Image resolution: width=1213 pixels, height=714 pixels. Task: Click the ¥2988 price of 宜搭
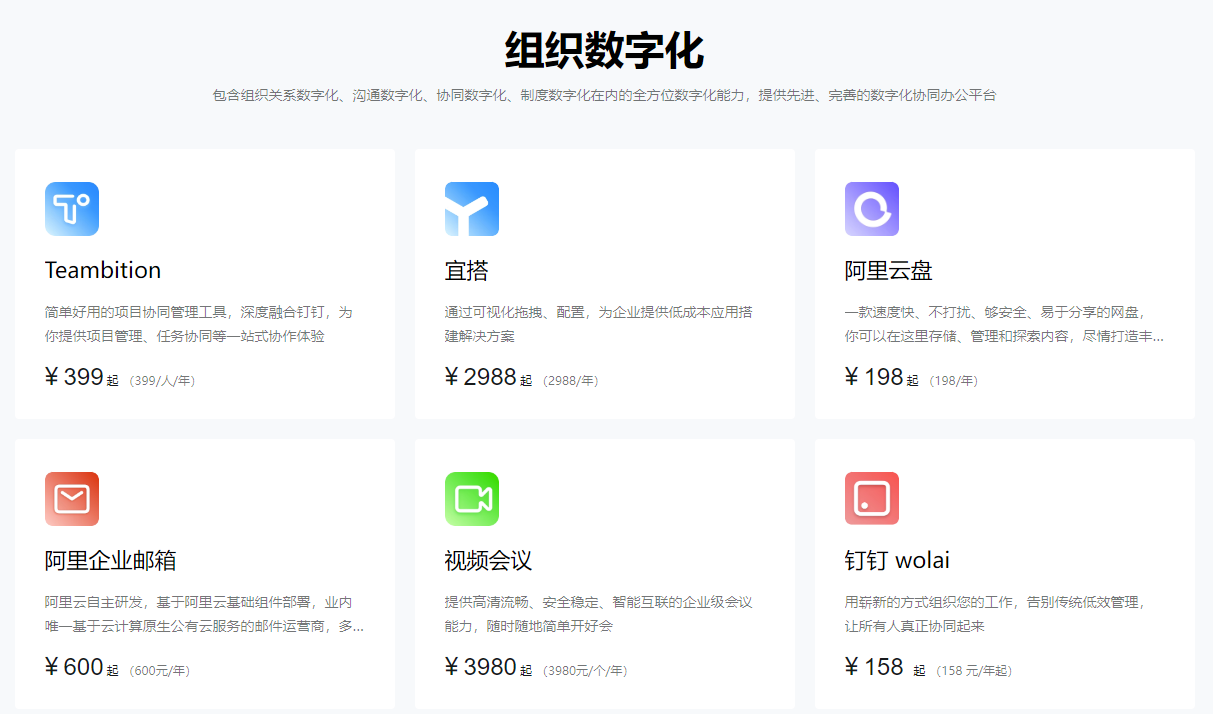click(x=483, y=377)
